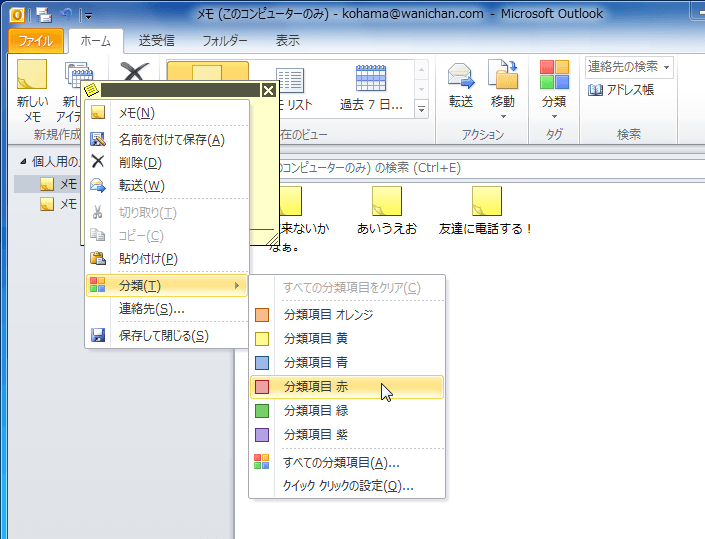Expand the view gallery more arrow
Image resolution: width=705 pixels, height=539 pixels.
421,109
